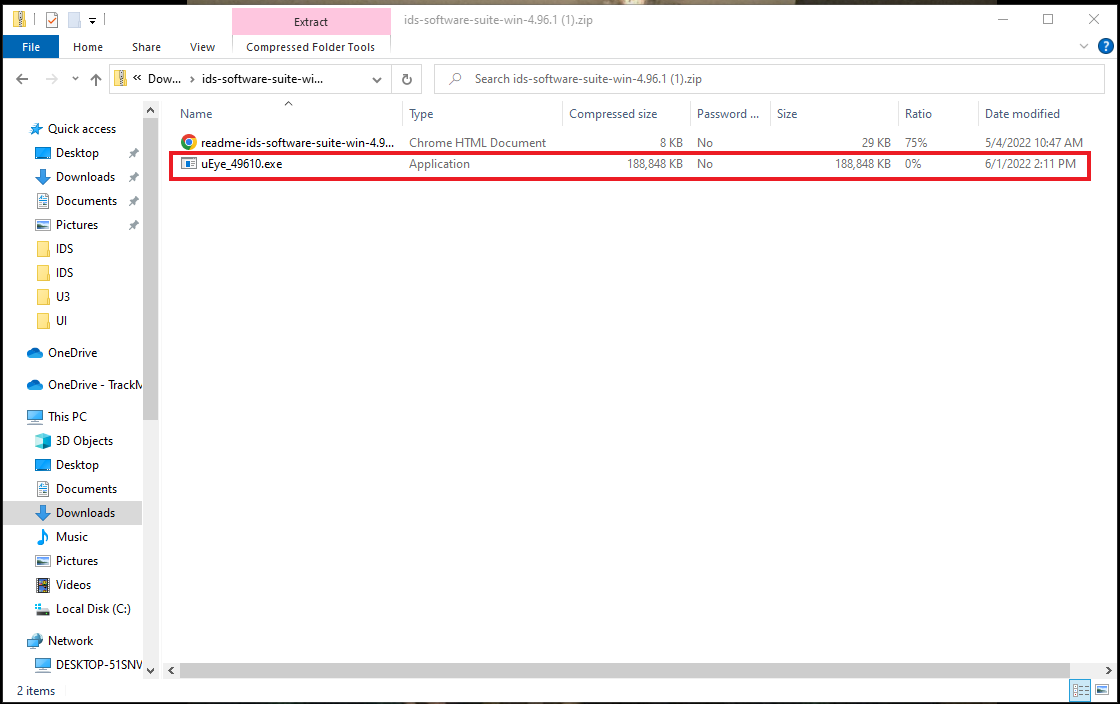Open recent locations dropdown arrow

click(x=75, y=79)
